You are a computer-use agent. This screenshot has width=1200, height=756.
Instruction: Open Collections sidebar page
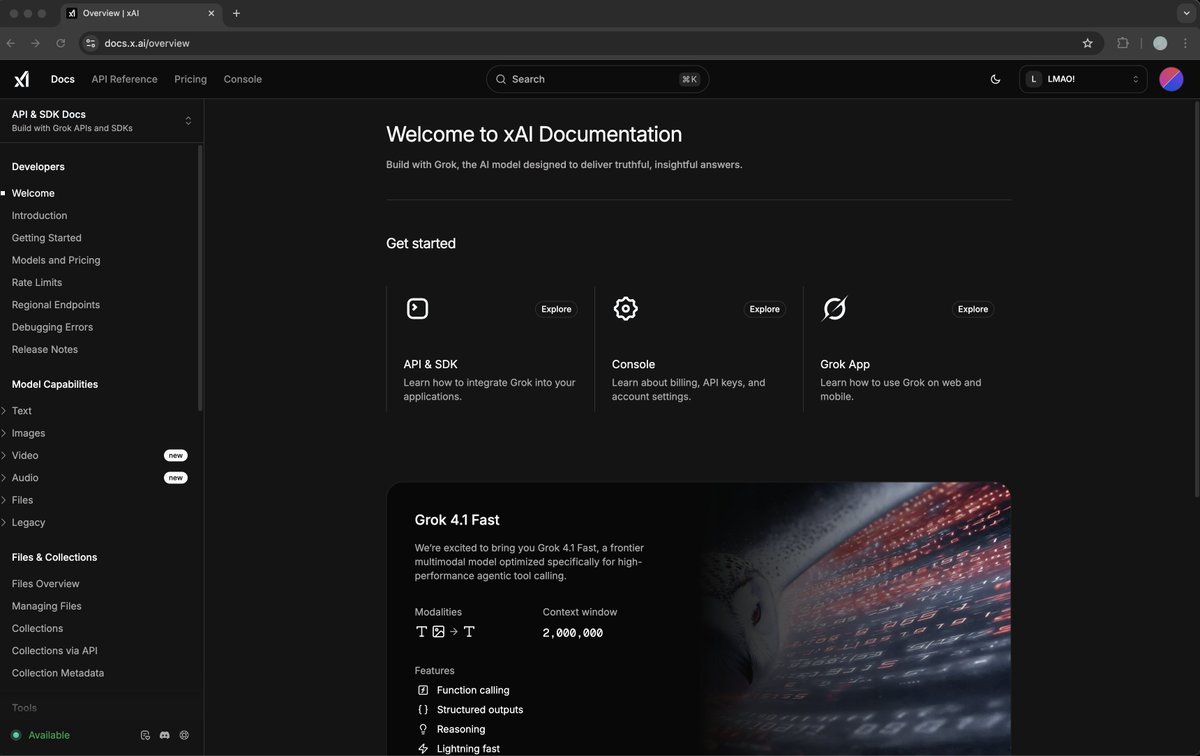click(x=37, y=628)
